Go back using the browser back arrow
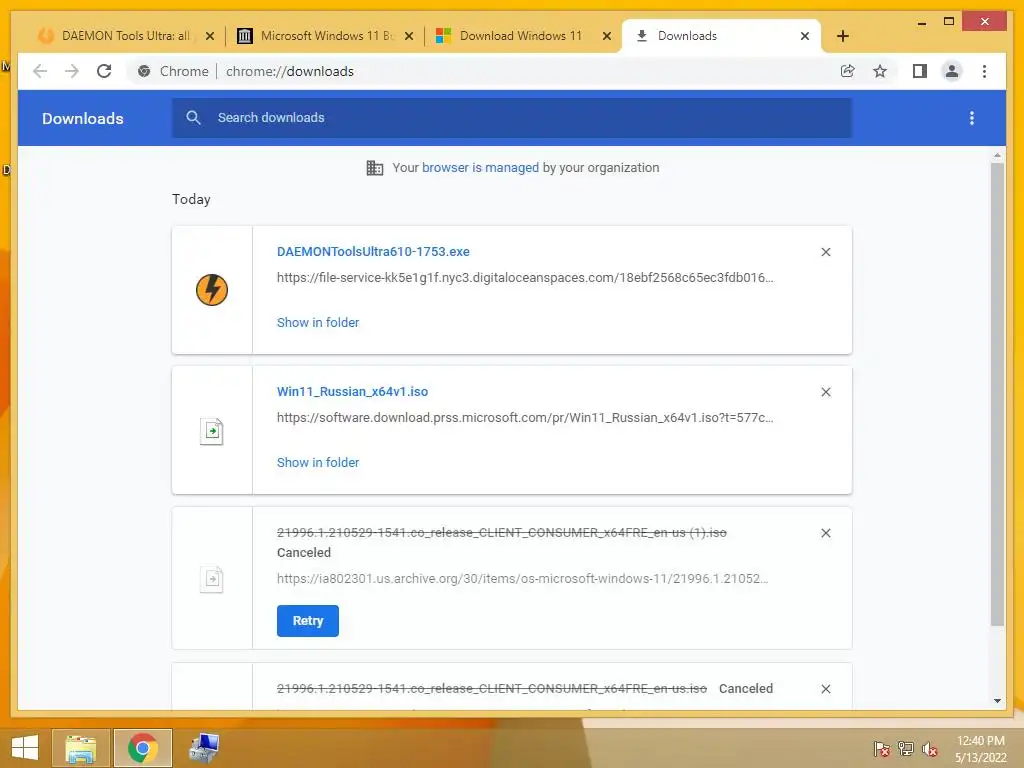1024x768 pixels. pos(40,71)
